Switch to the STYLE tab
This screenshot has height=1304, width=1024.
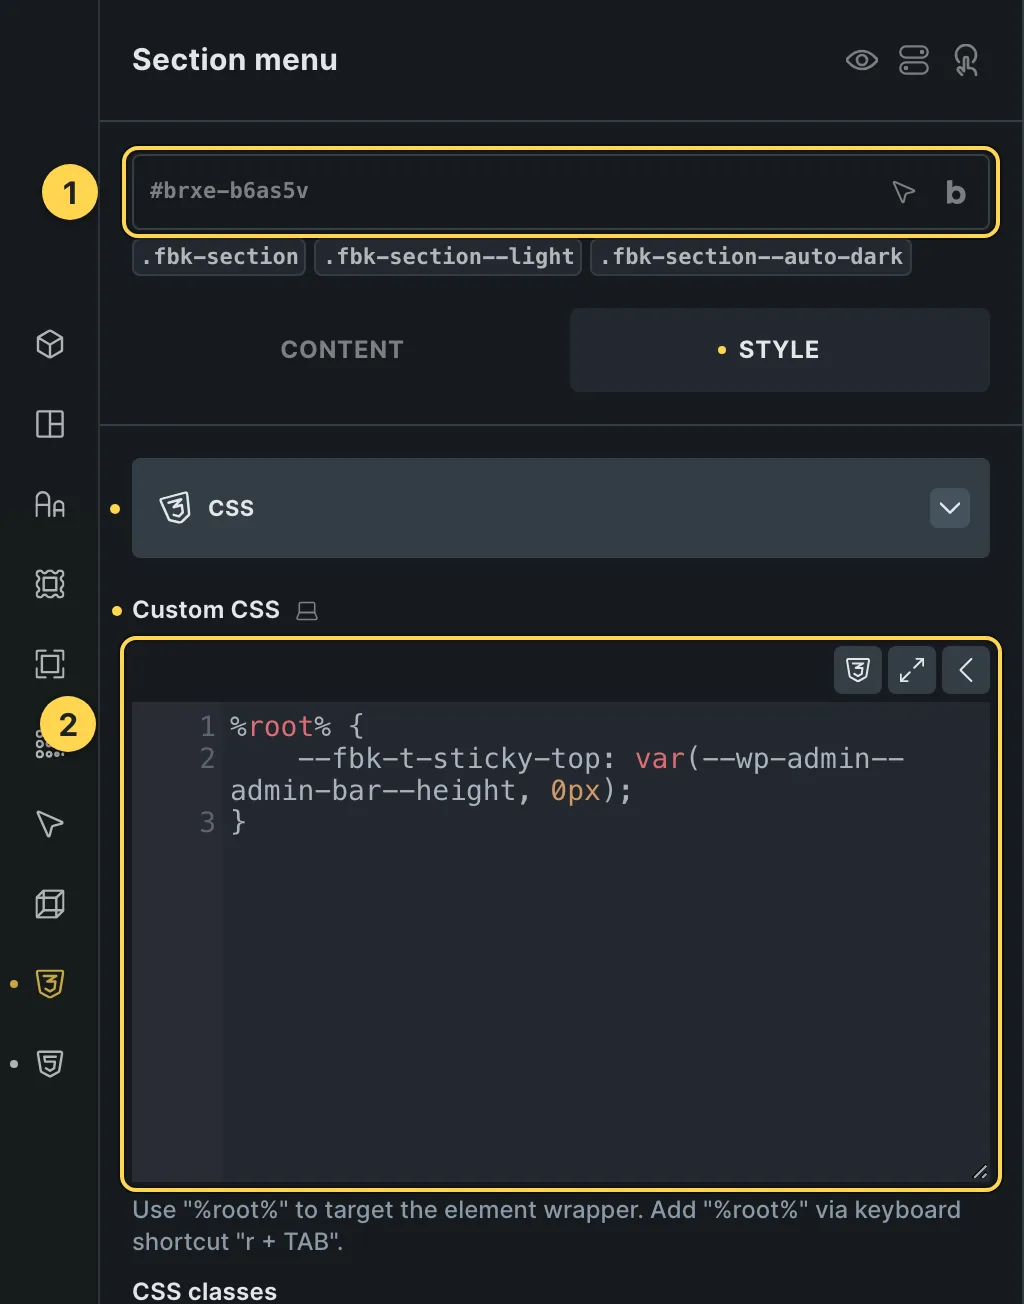pyautogui.click(x=780, y=350)
